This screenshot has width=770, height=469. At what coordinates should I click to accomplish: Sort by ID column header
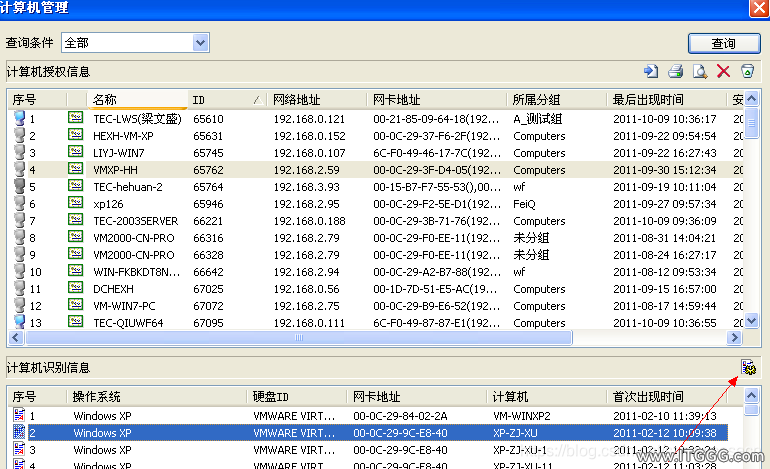227,100
